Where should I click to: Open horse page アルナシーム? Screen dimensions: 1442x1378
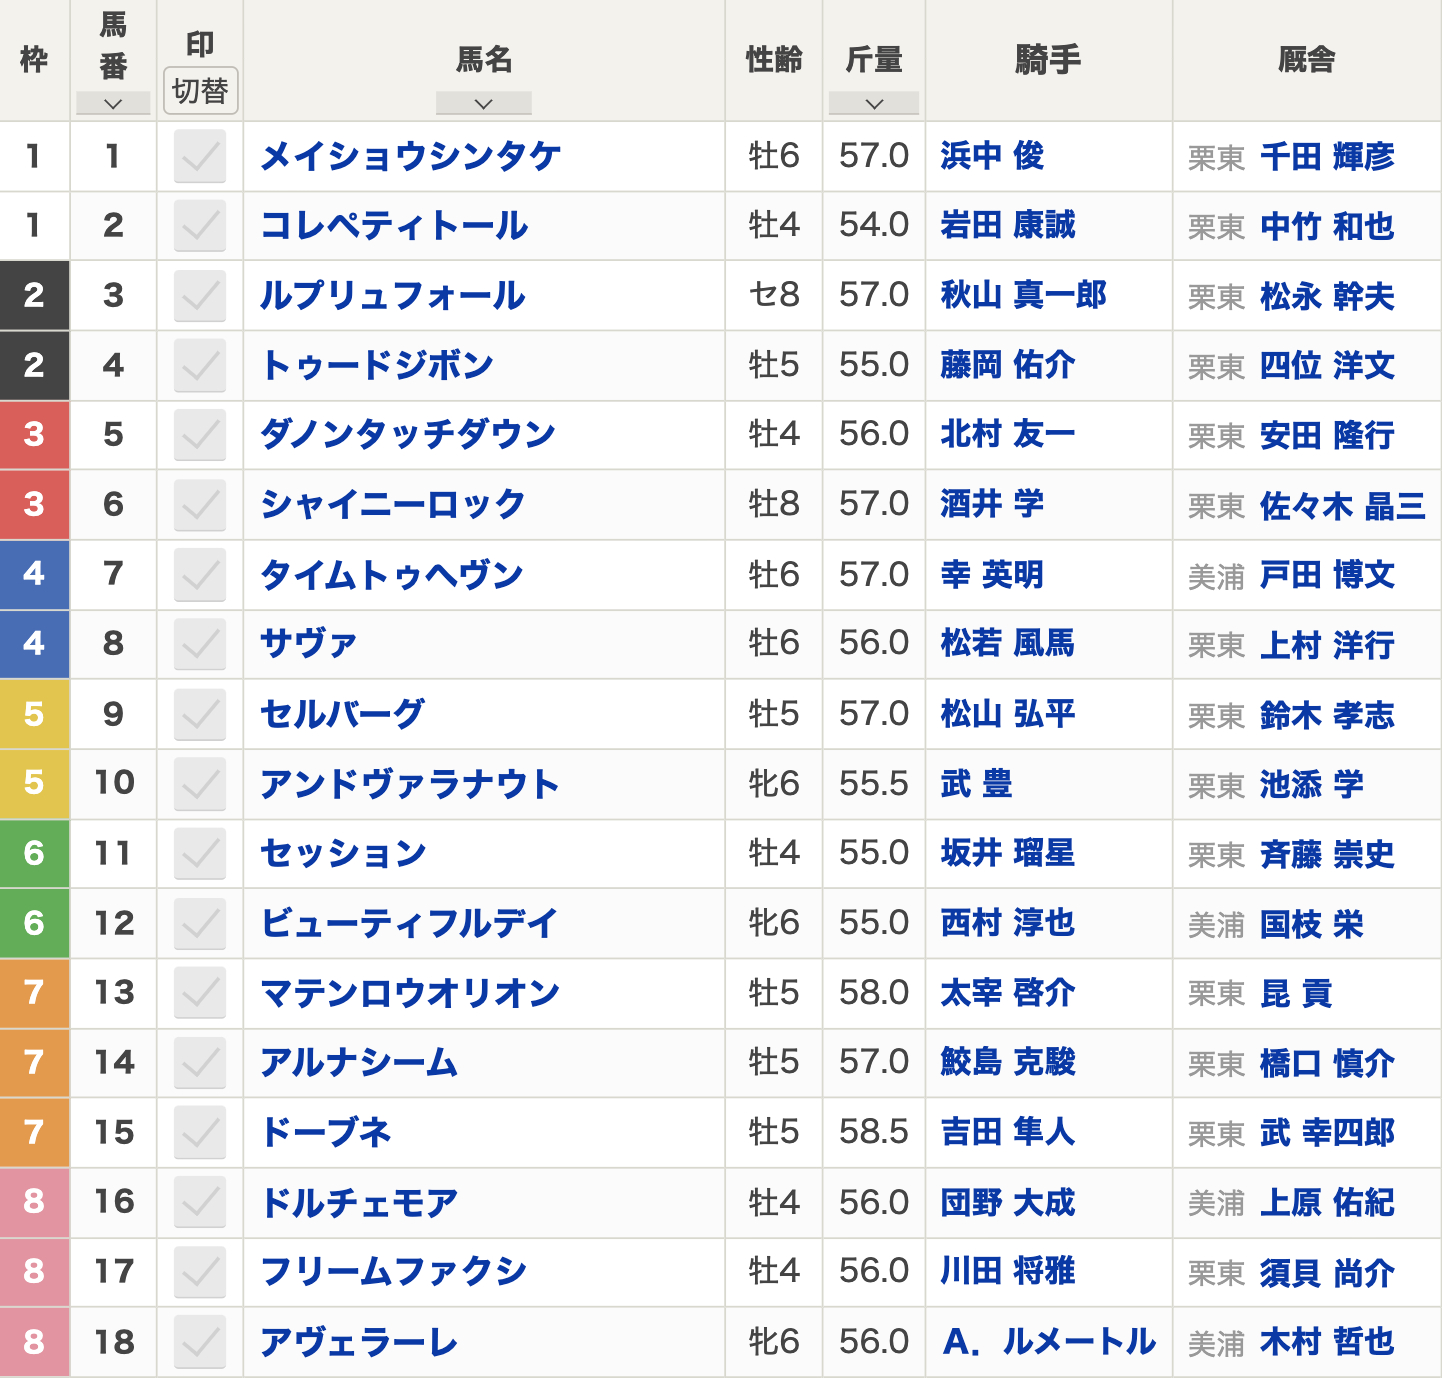click(359, 1062)
